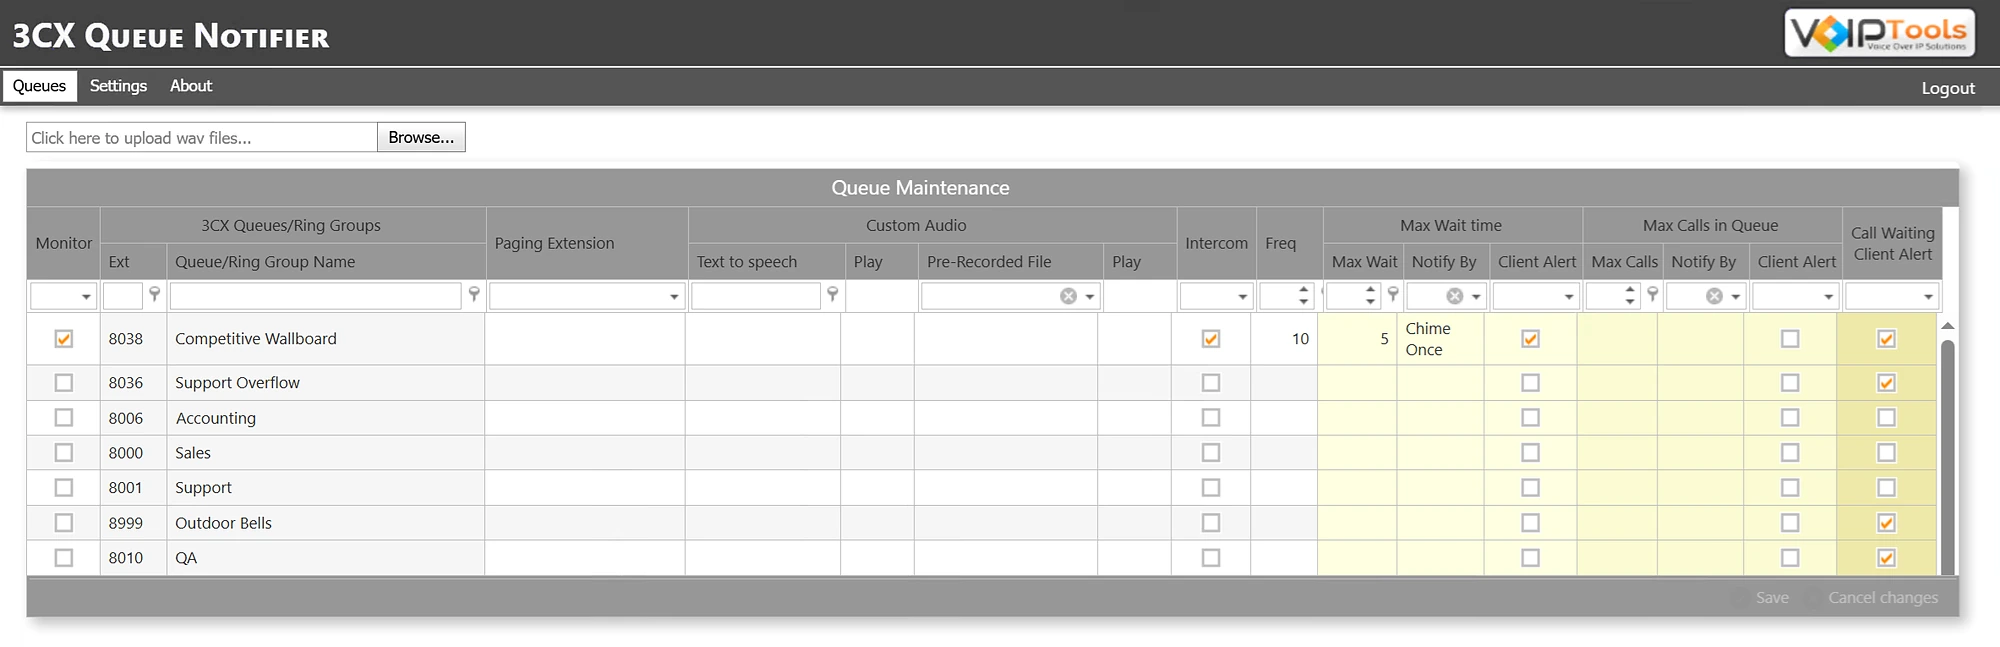This screenshot has width=2000, height=647.
Task: Enable Intercom for Outdoor Bells
Action: click(1211, 523)
